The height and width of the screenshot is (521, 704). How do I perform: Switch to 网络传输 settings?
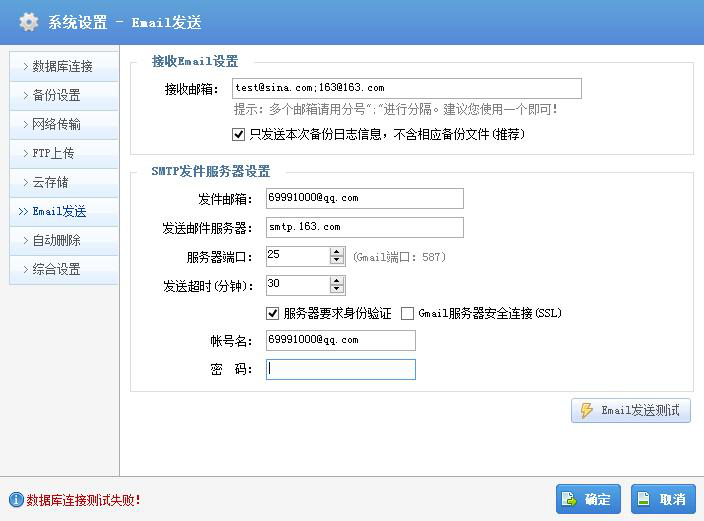click(x=64, y=124)
